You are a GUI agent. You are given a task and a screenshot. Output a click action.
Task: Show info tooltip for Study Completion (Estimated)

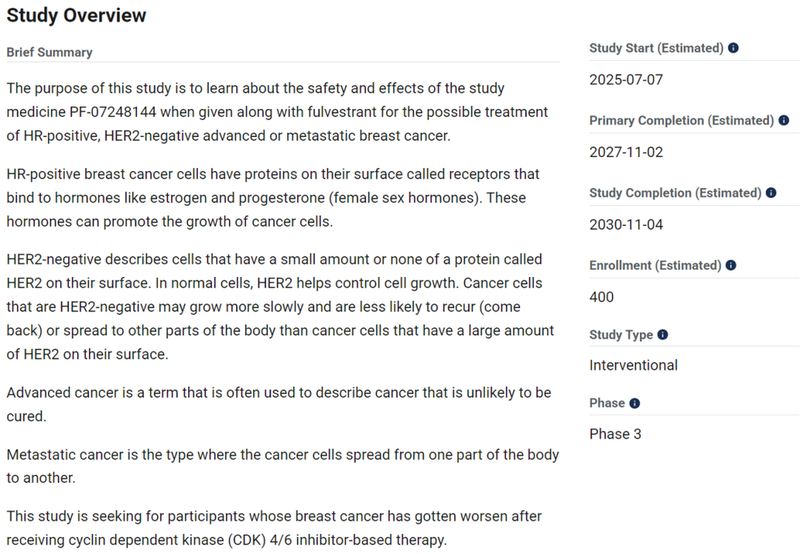771,193
